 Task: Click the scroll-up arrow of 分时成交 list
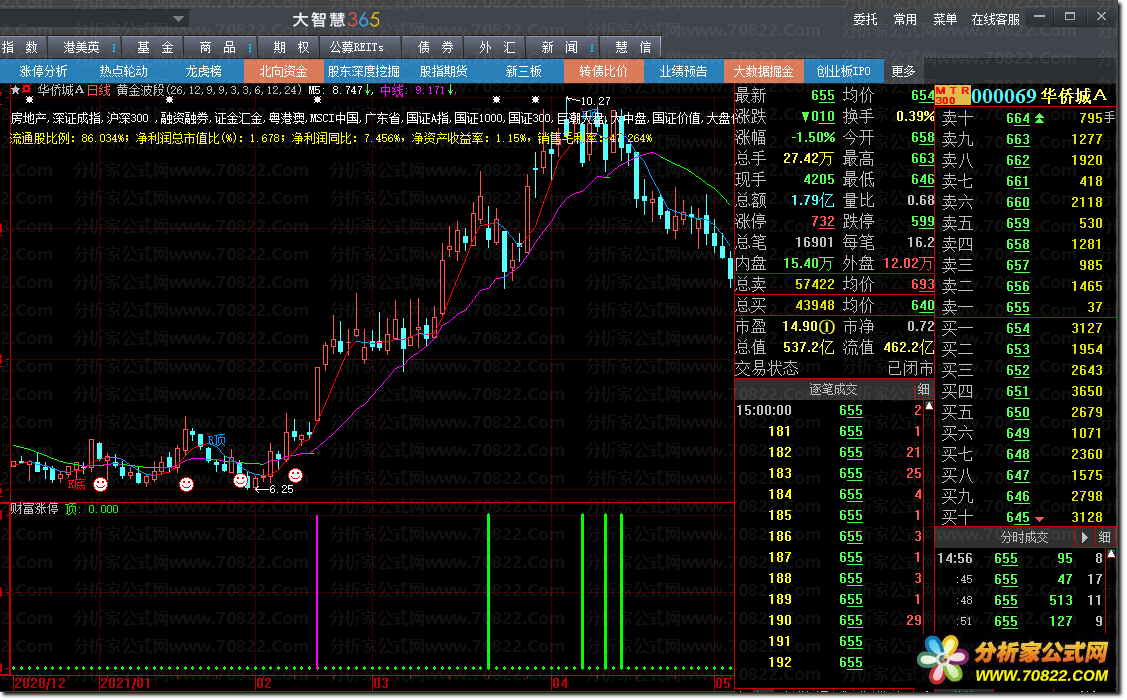click(x=1111, y=553)
